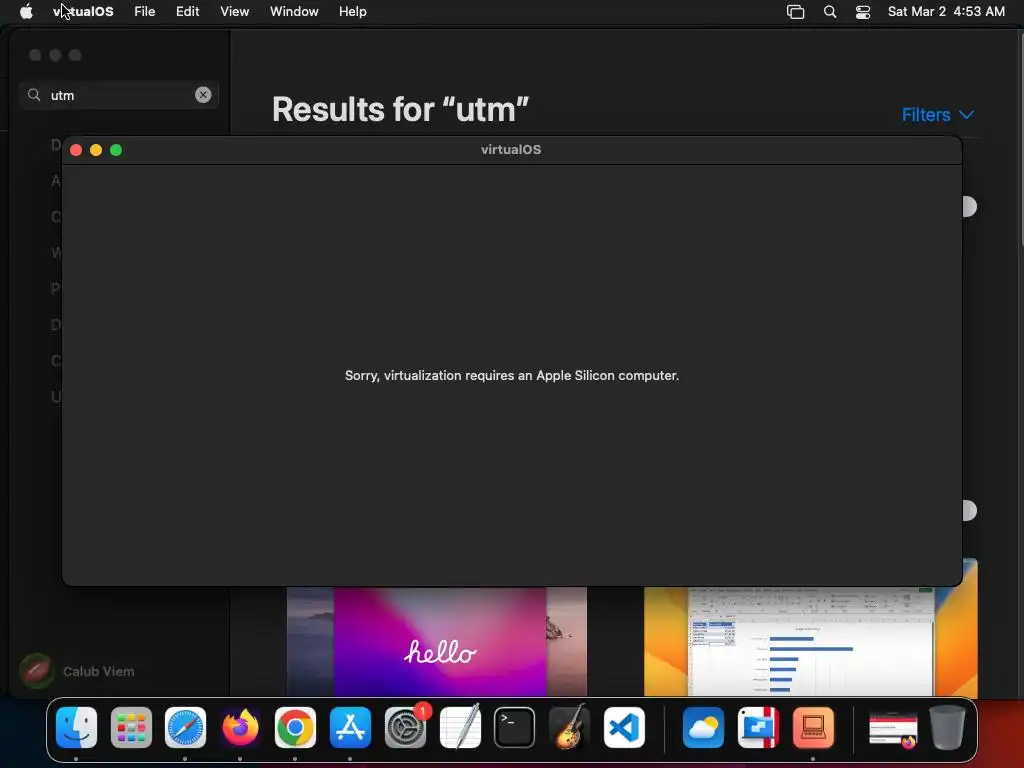
Task: Open Control Center in menu bar
Action: 863,12
